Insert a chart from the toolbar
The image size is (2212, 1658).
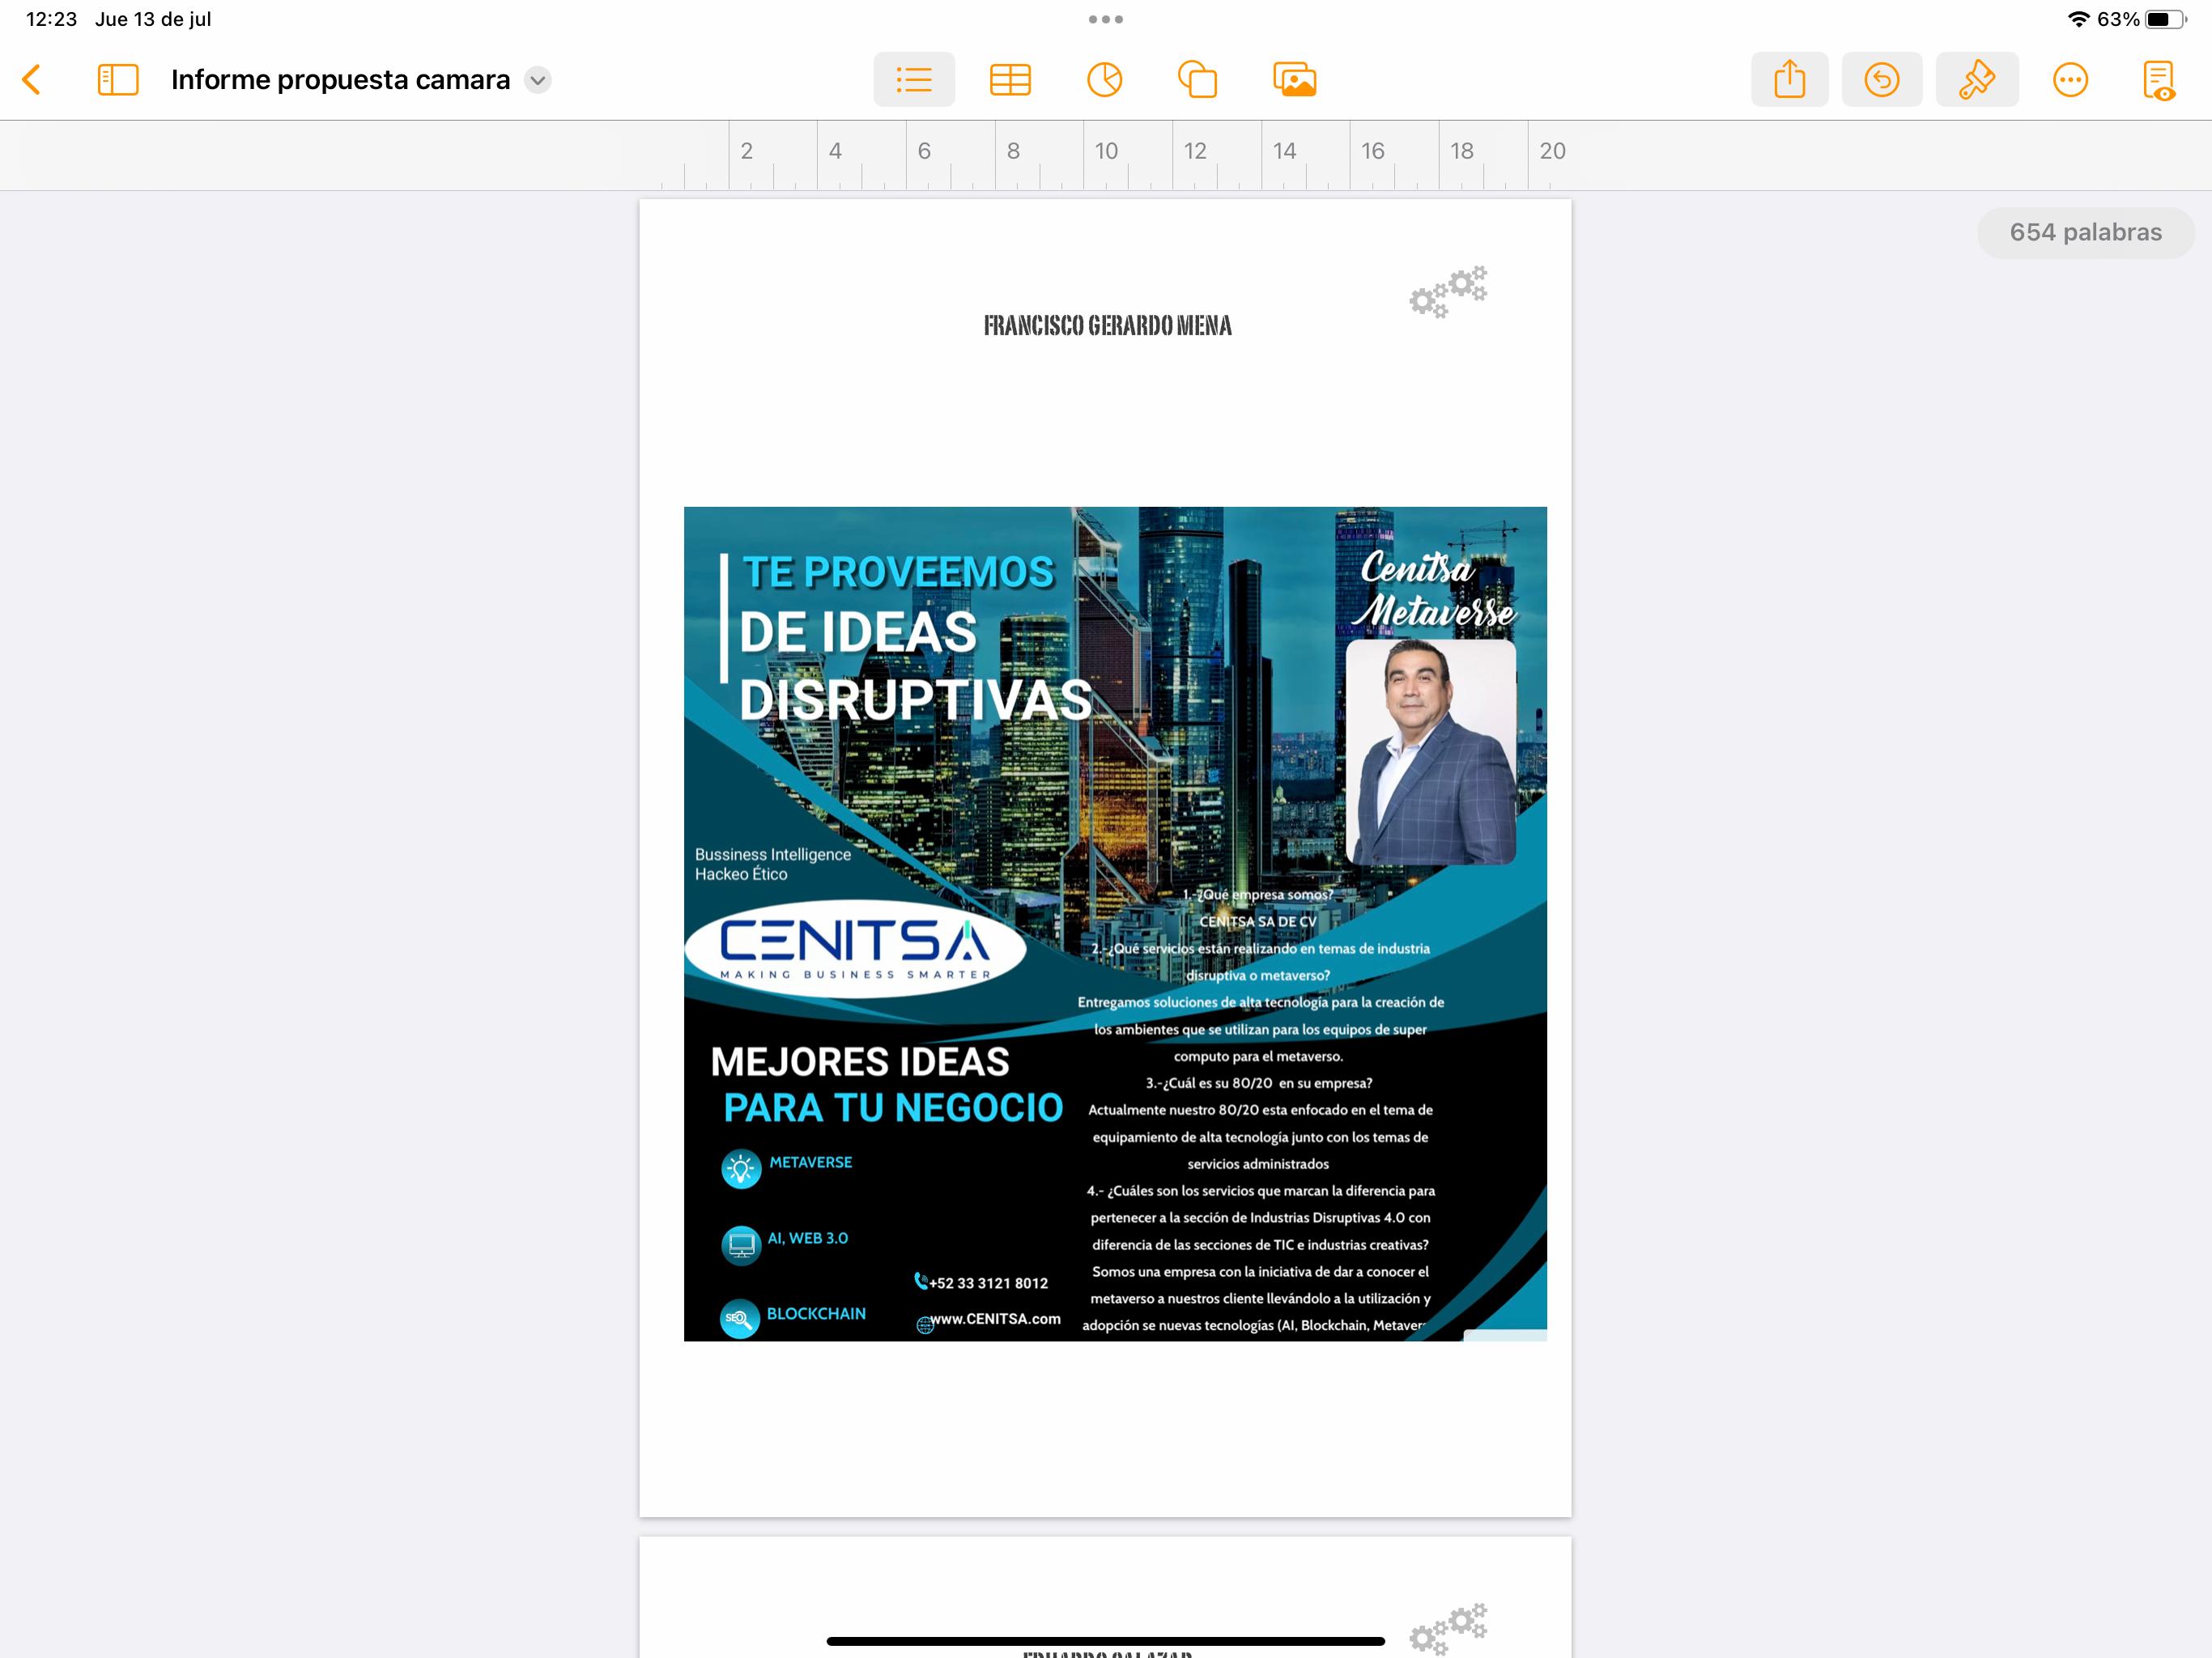click(x=1104, y=80)
